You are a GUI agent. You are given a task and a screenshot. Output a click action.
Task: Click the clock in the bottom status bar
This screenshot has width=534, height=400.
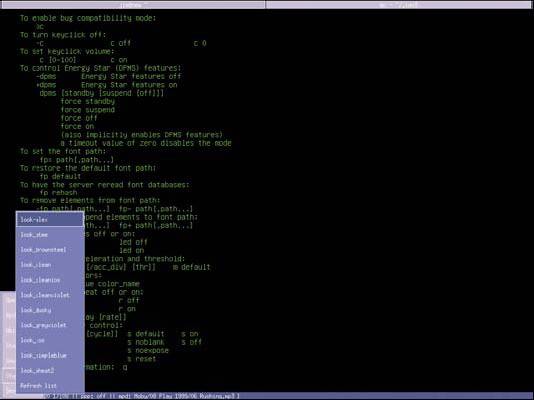(55, 396)
